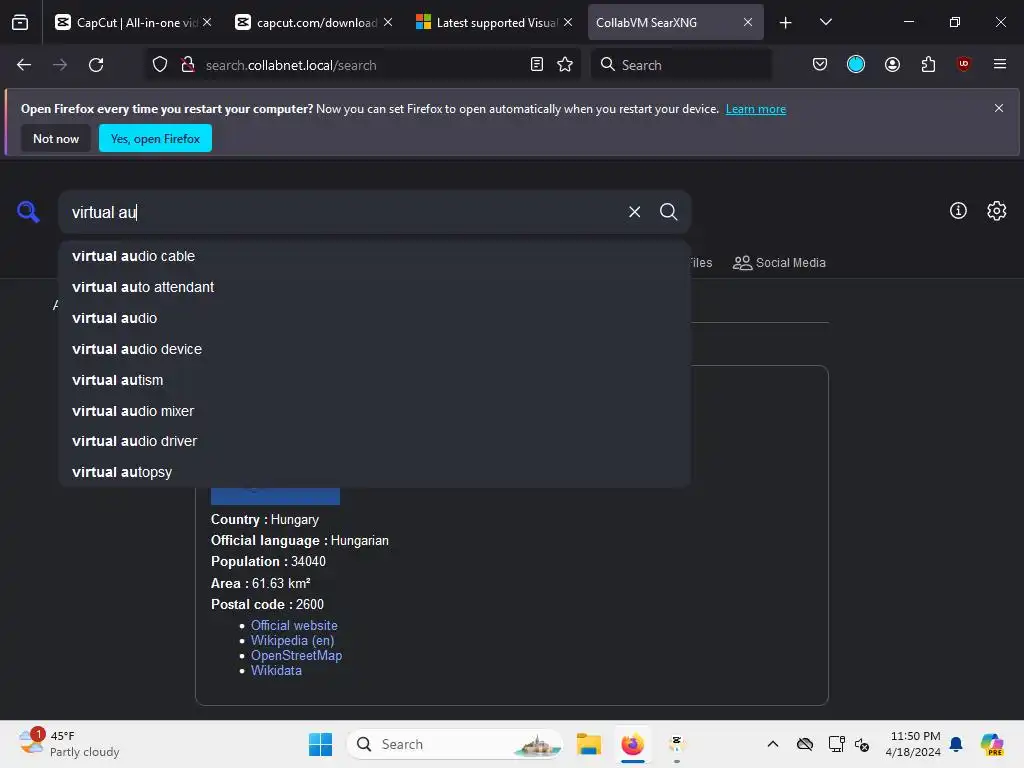Choose suggestion virtual auto attendant
Screen dimensions: 1024x768
pos(374,287)
